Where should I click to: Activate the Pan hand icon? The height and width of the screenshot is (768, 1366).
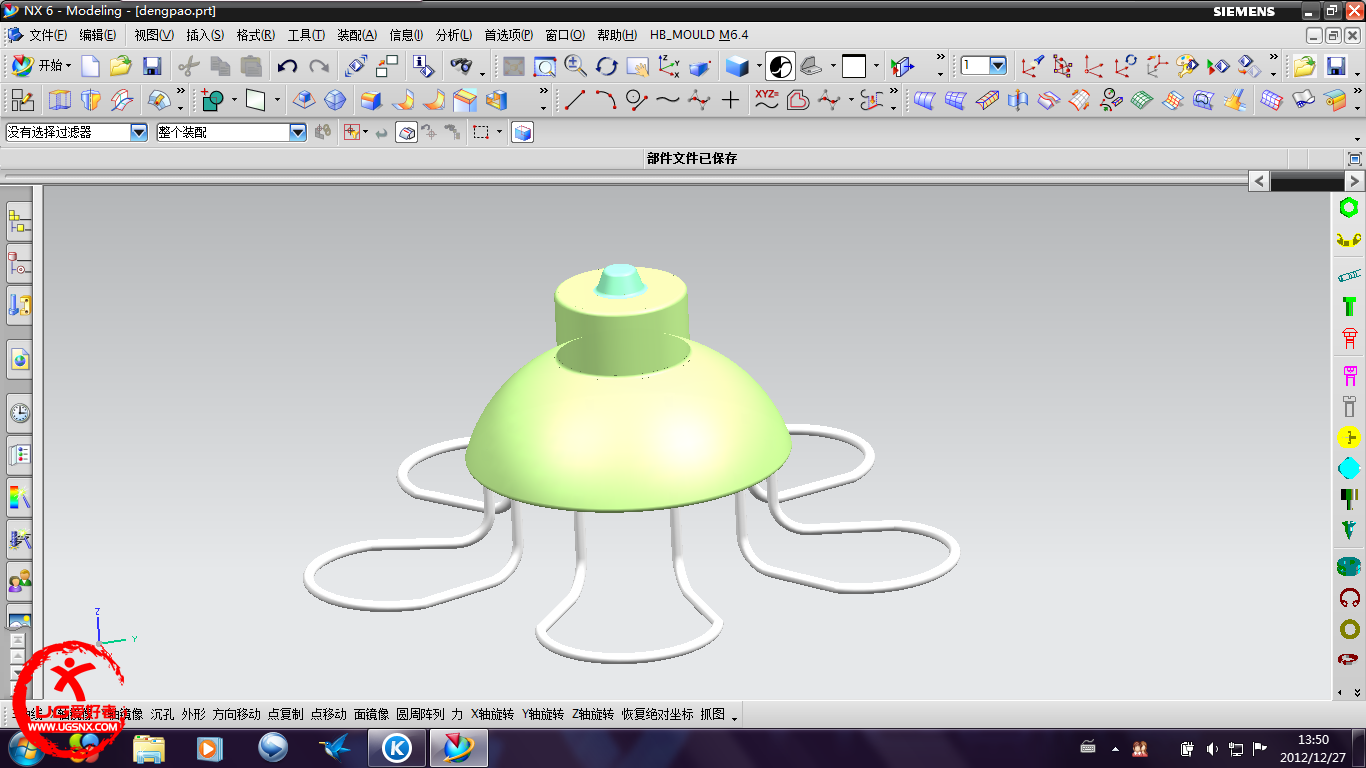[x=637, y=66]
